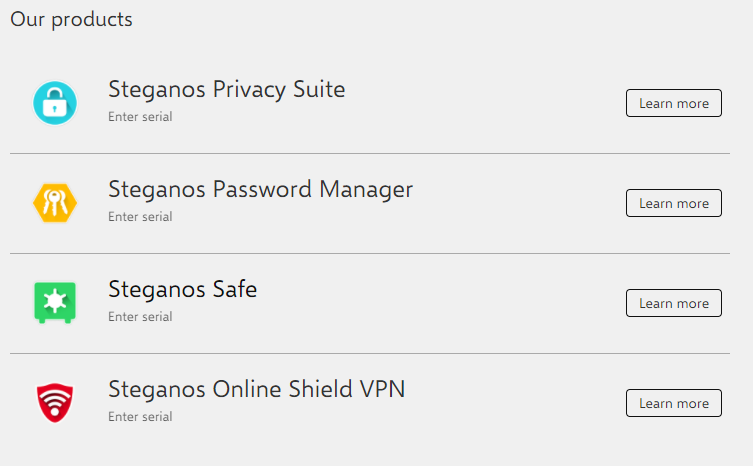Click Enter serial under Password Manager
This screenshot has height=466, width=753.
point(140,217)
